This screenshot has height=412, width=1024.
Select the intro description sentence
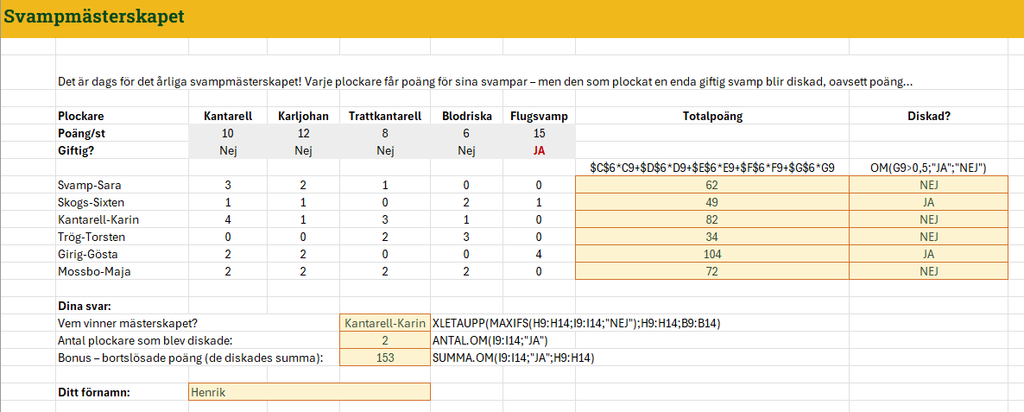(486, 82)
